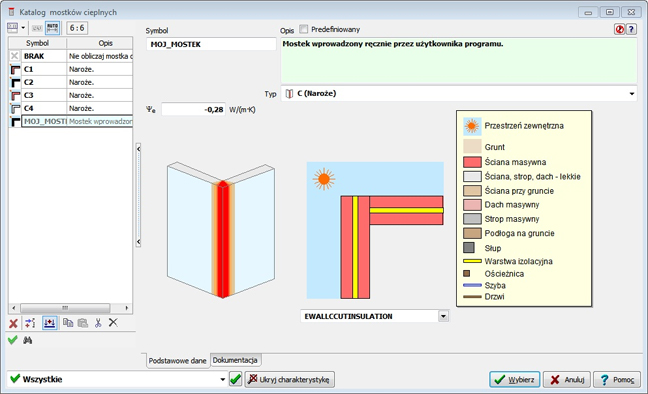Click the Wybierz button
Screen dimensions: 648x394
(515, 380)
